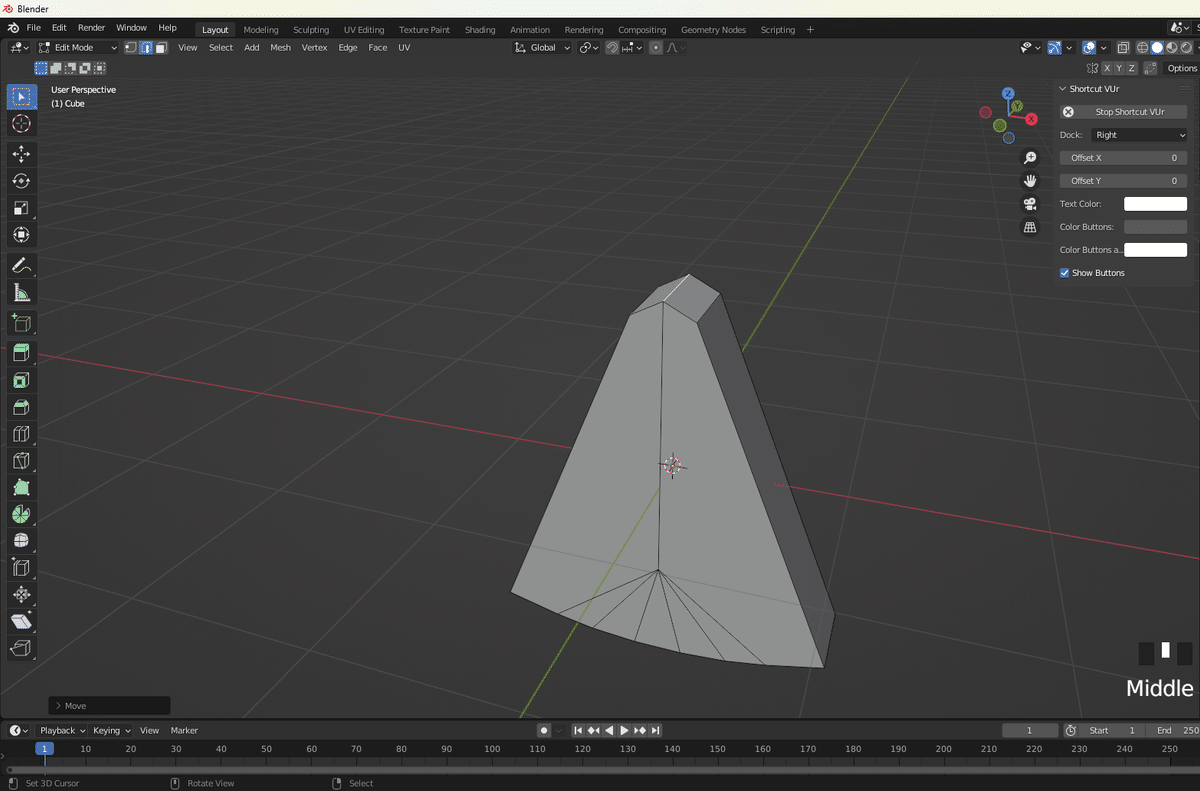Activate the Scale tool
This screenshot has height=791, width=1200.
21,208
